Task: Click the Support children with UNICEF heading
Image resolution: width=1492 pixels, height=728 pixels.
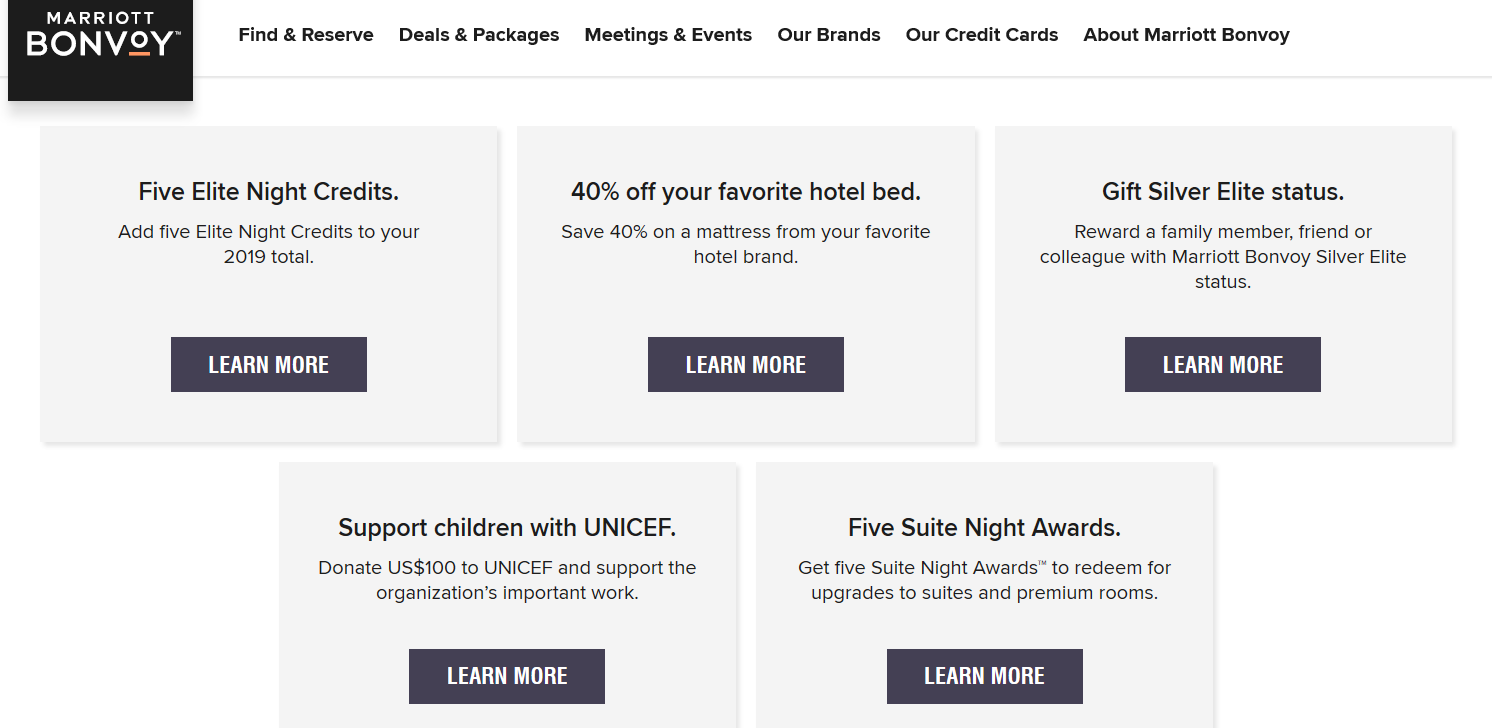Action: pyautogui.click(x=507, y=527)
